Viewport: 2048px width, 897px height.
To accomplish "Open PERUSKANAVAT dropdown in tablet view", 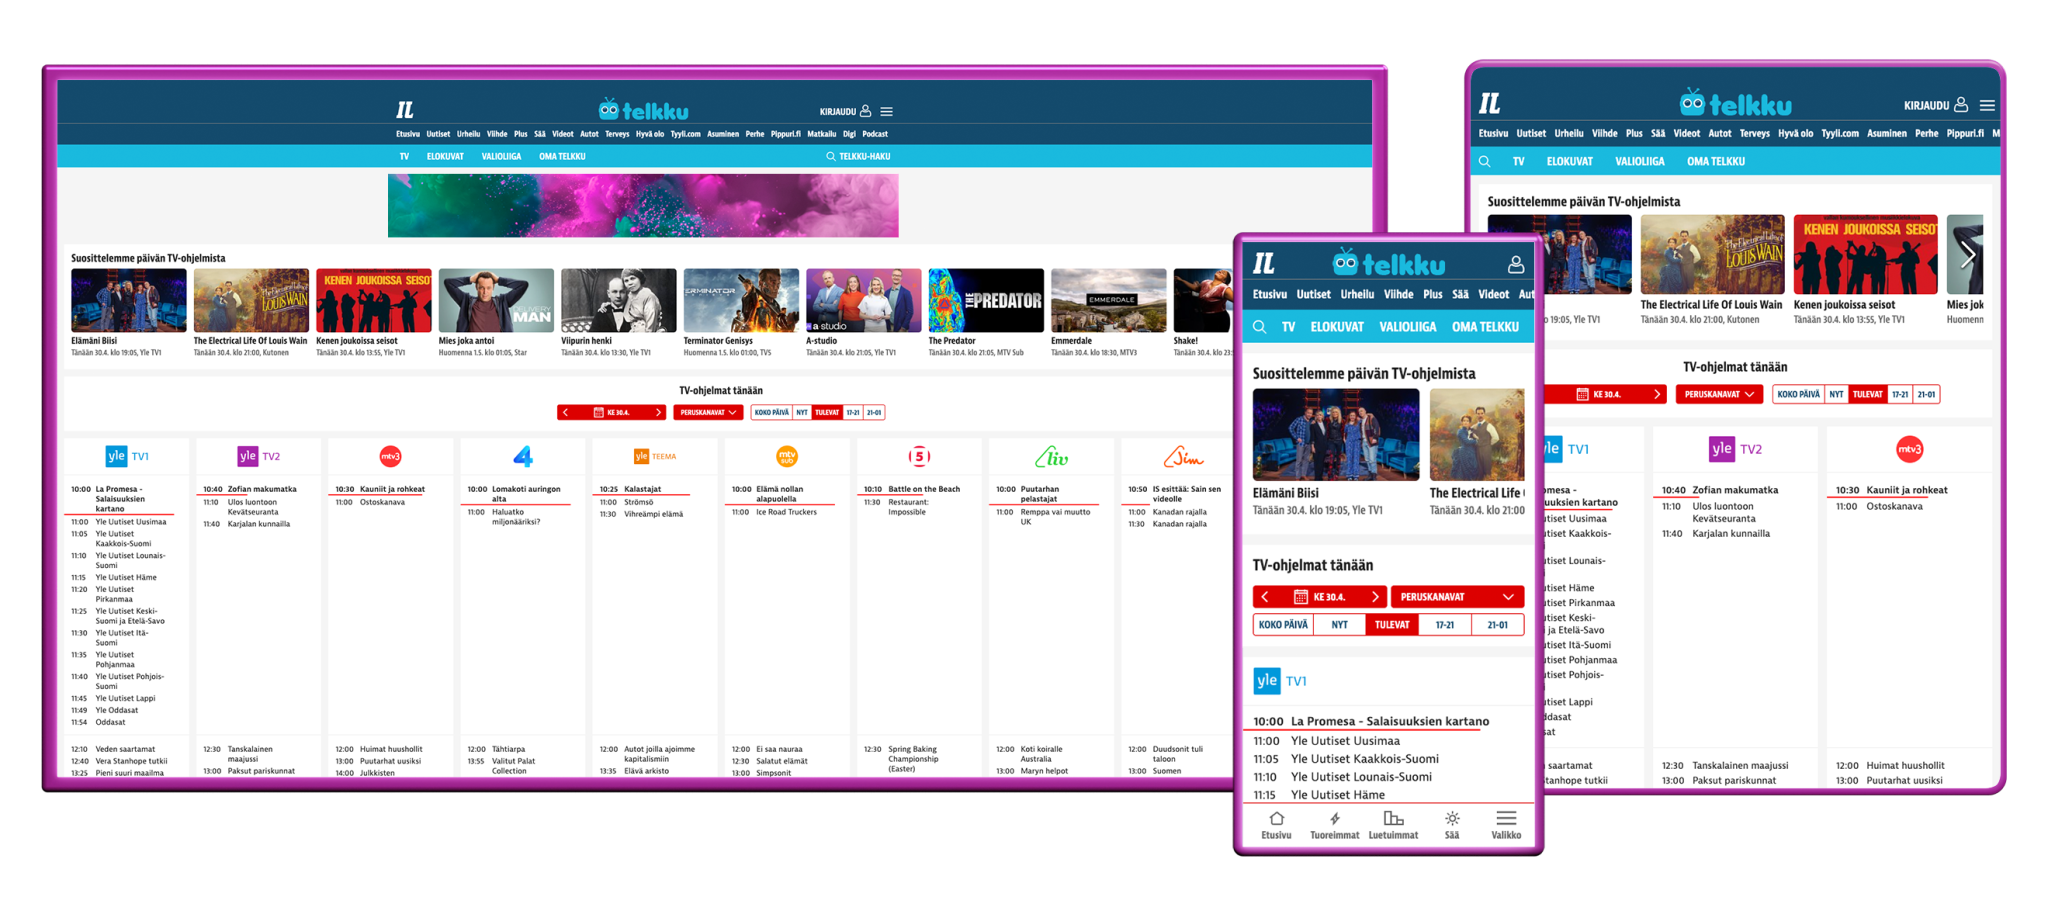I will (x=1720, y=394).
